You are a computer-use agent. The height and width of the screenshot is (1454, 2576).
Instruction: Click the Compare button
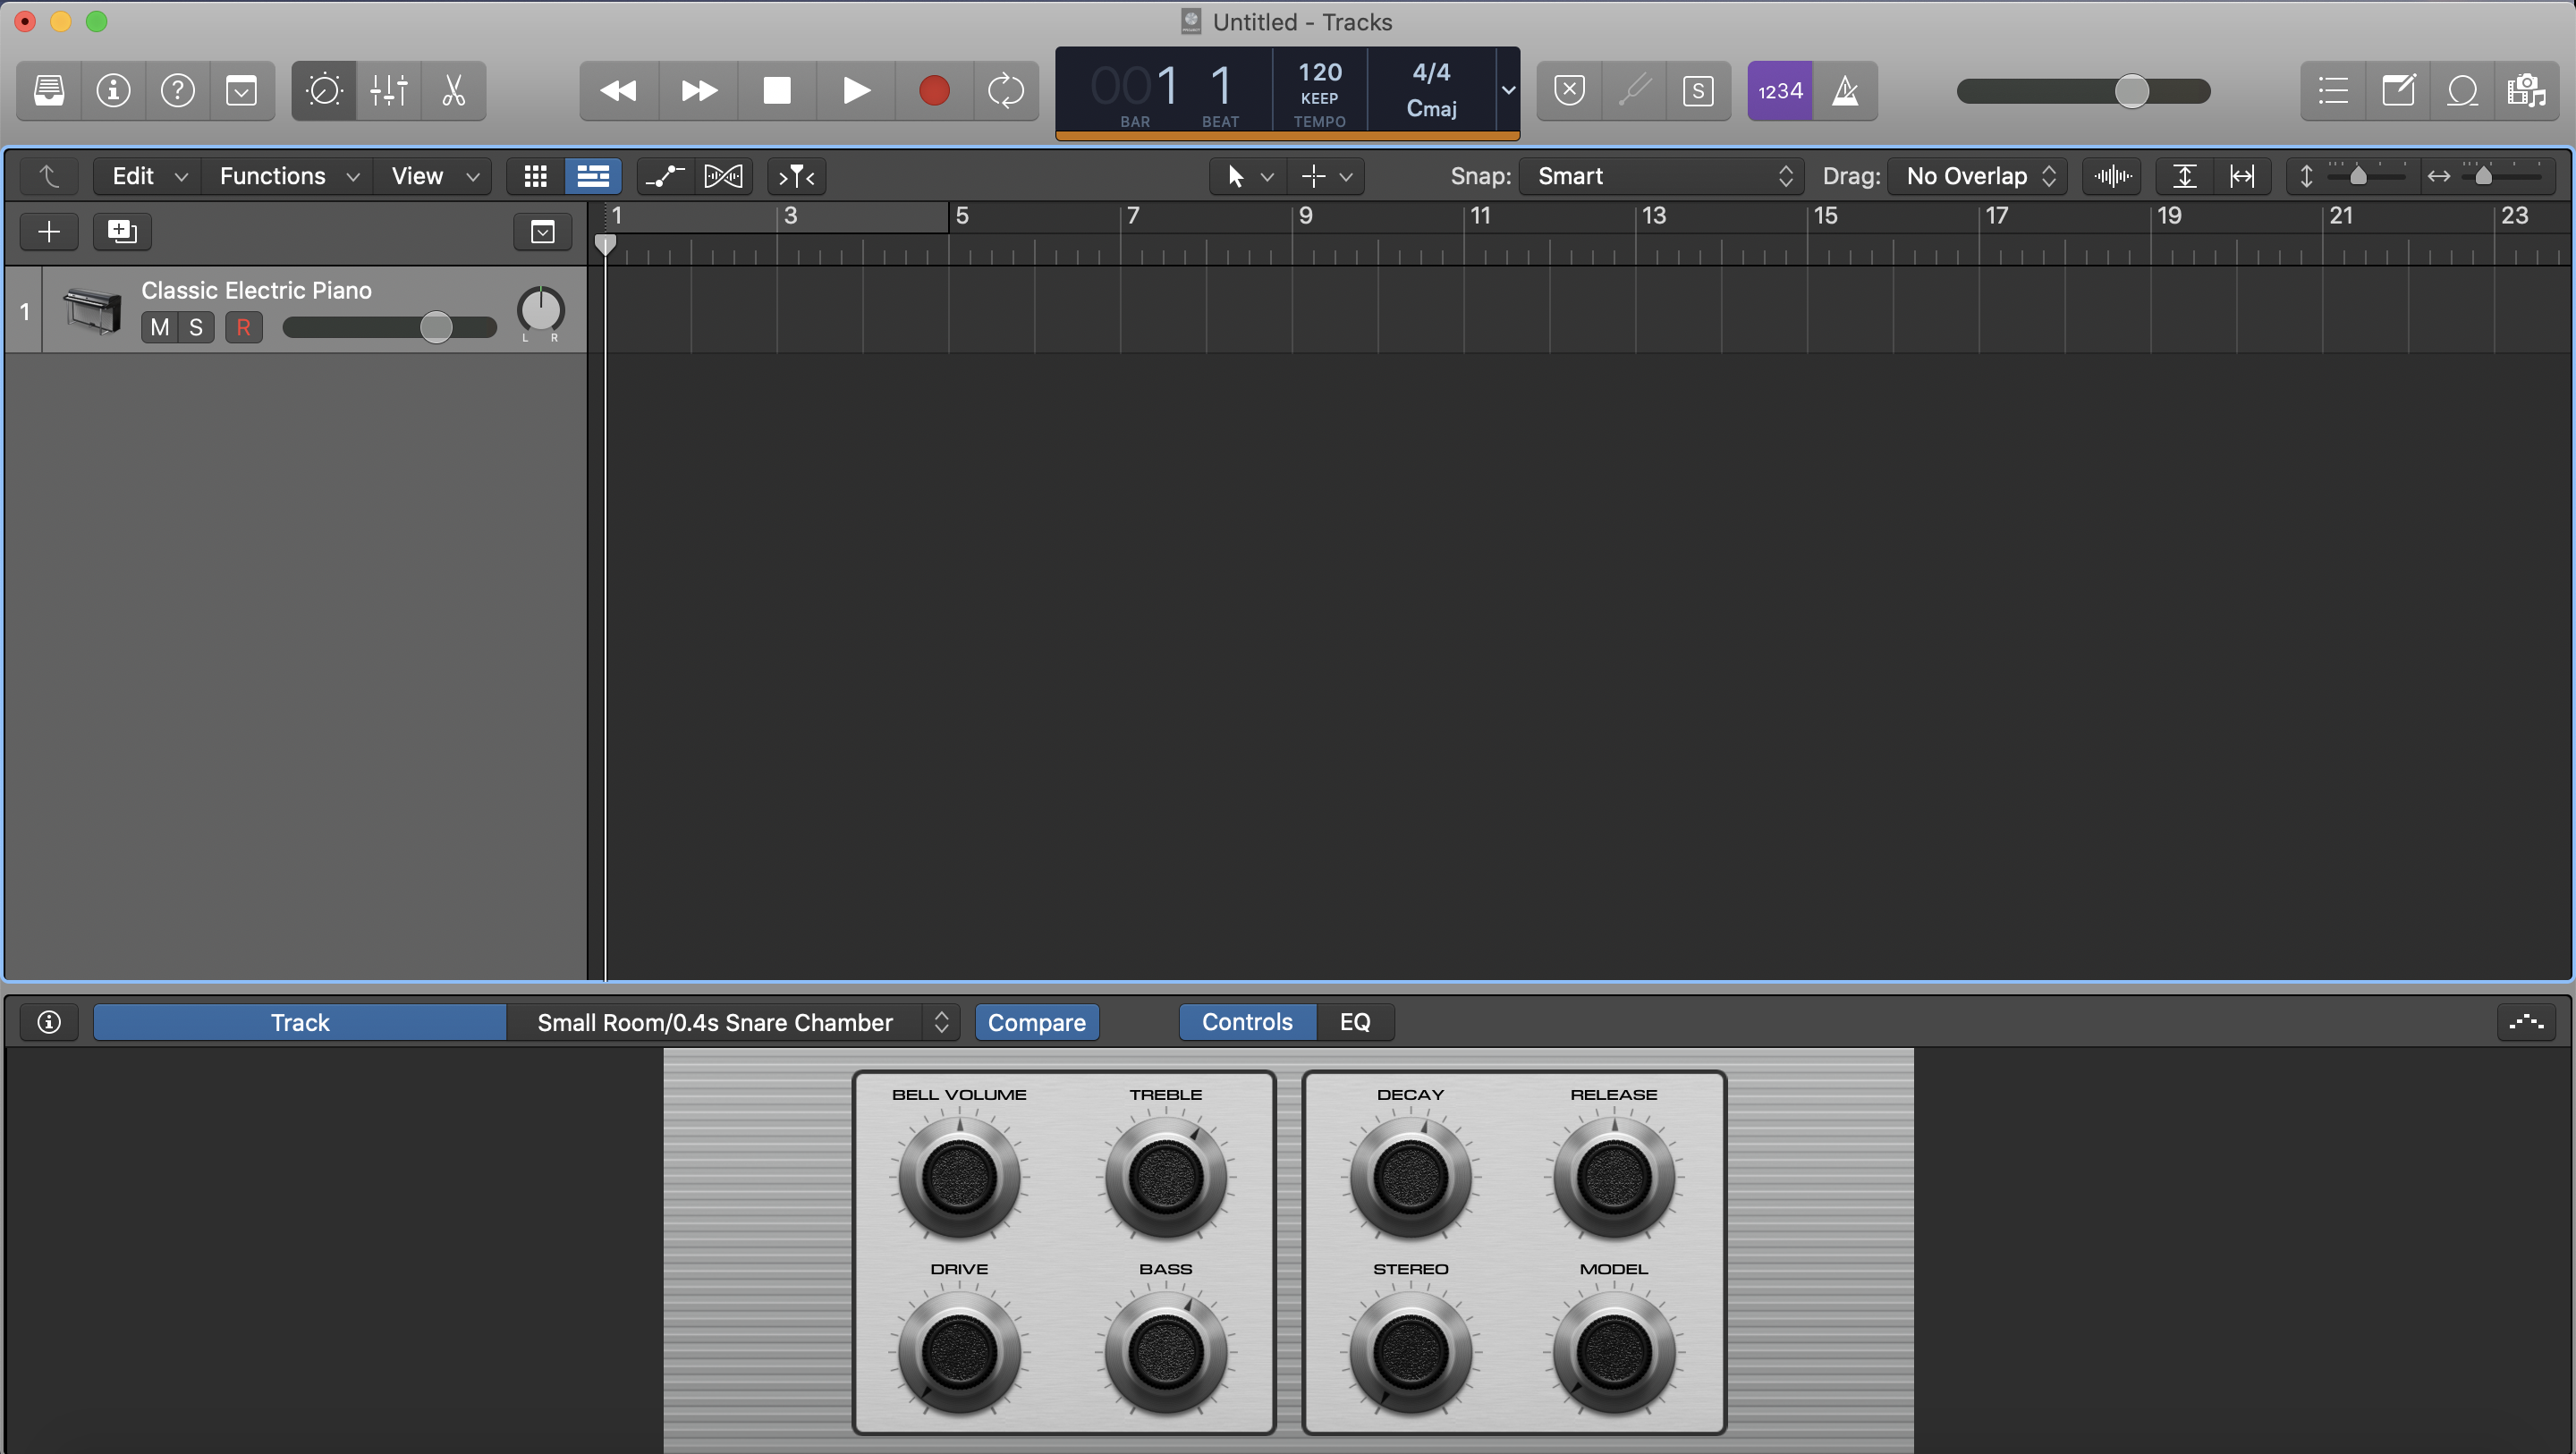click(1036, 1022)
